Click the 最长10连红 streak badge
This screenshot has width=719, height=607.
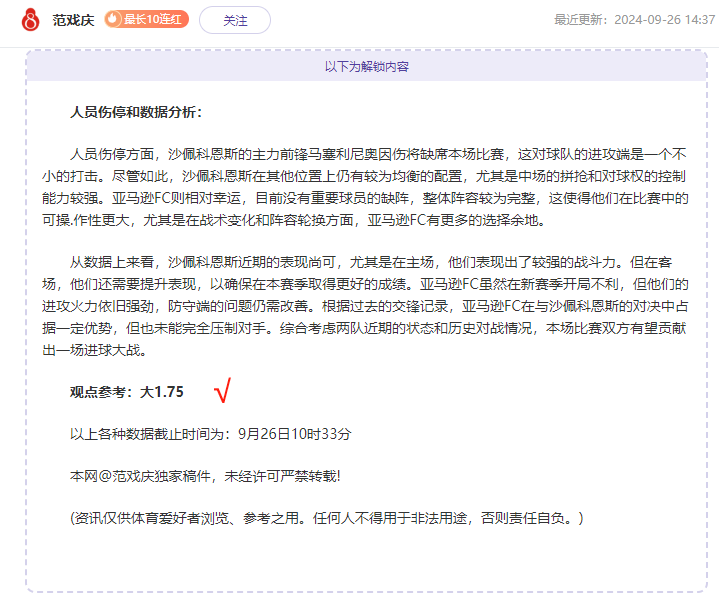point(147,19)
